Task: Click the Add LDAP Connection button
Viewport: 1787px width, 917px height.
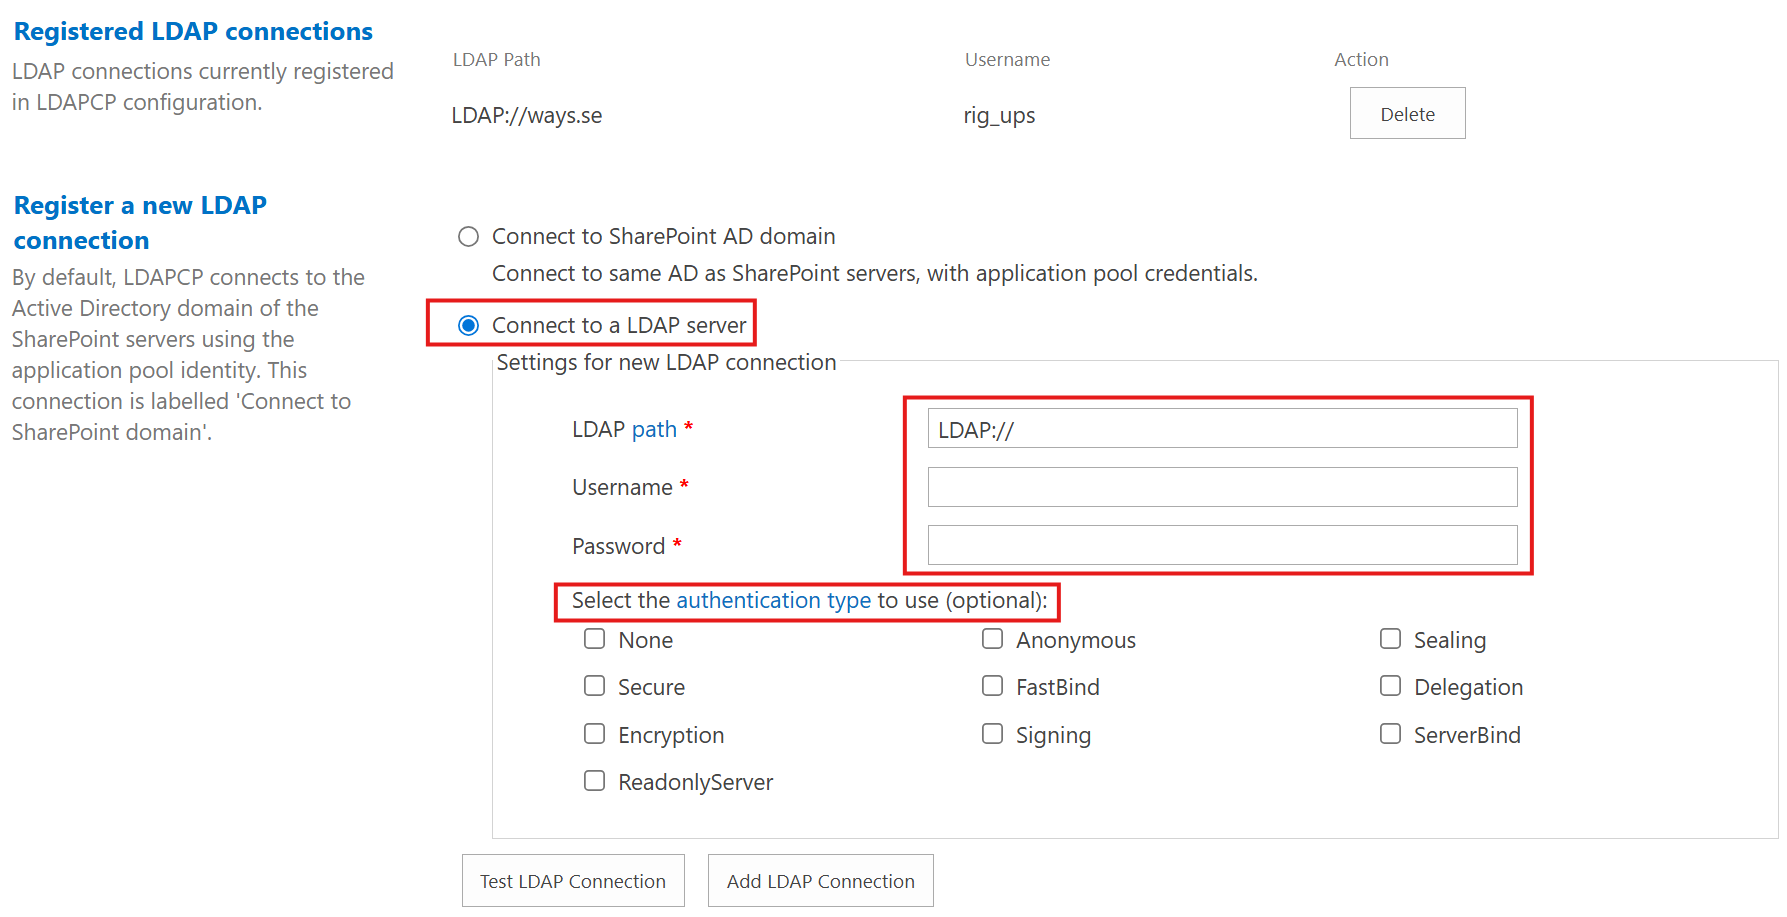Action: (x=820, y=881)
